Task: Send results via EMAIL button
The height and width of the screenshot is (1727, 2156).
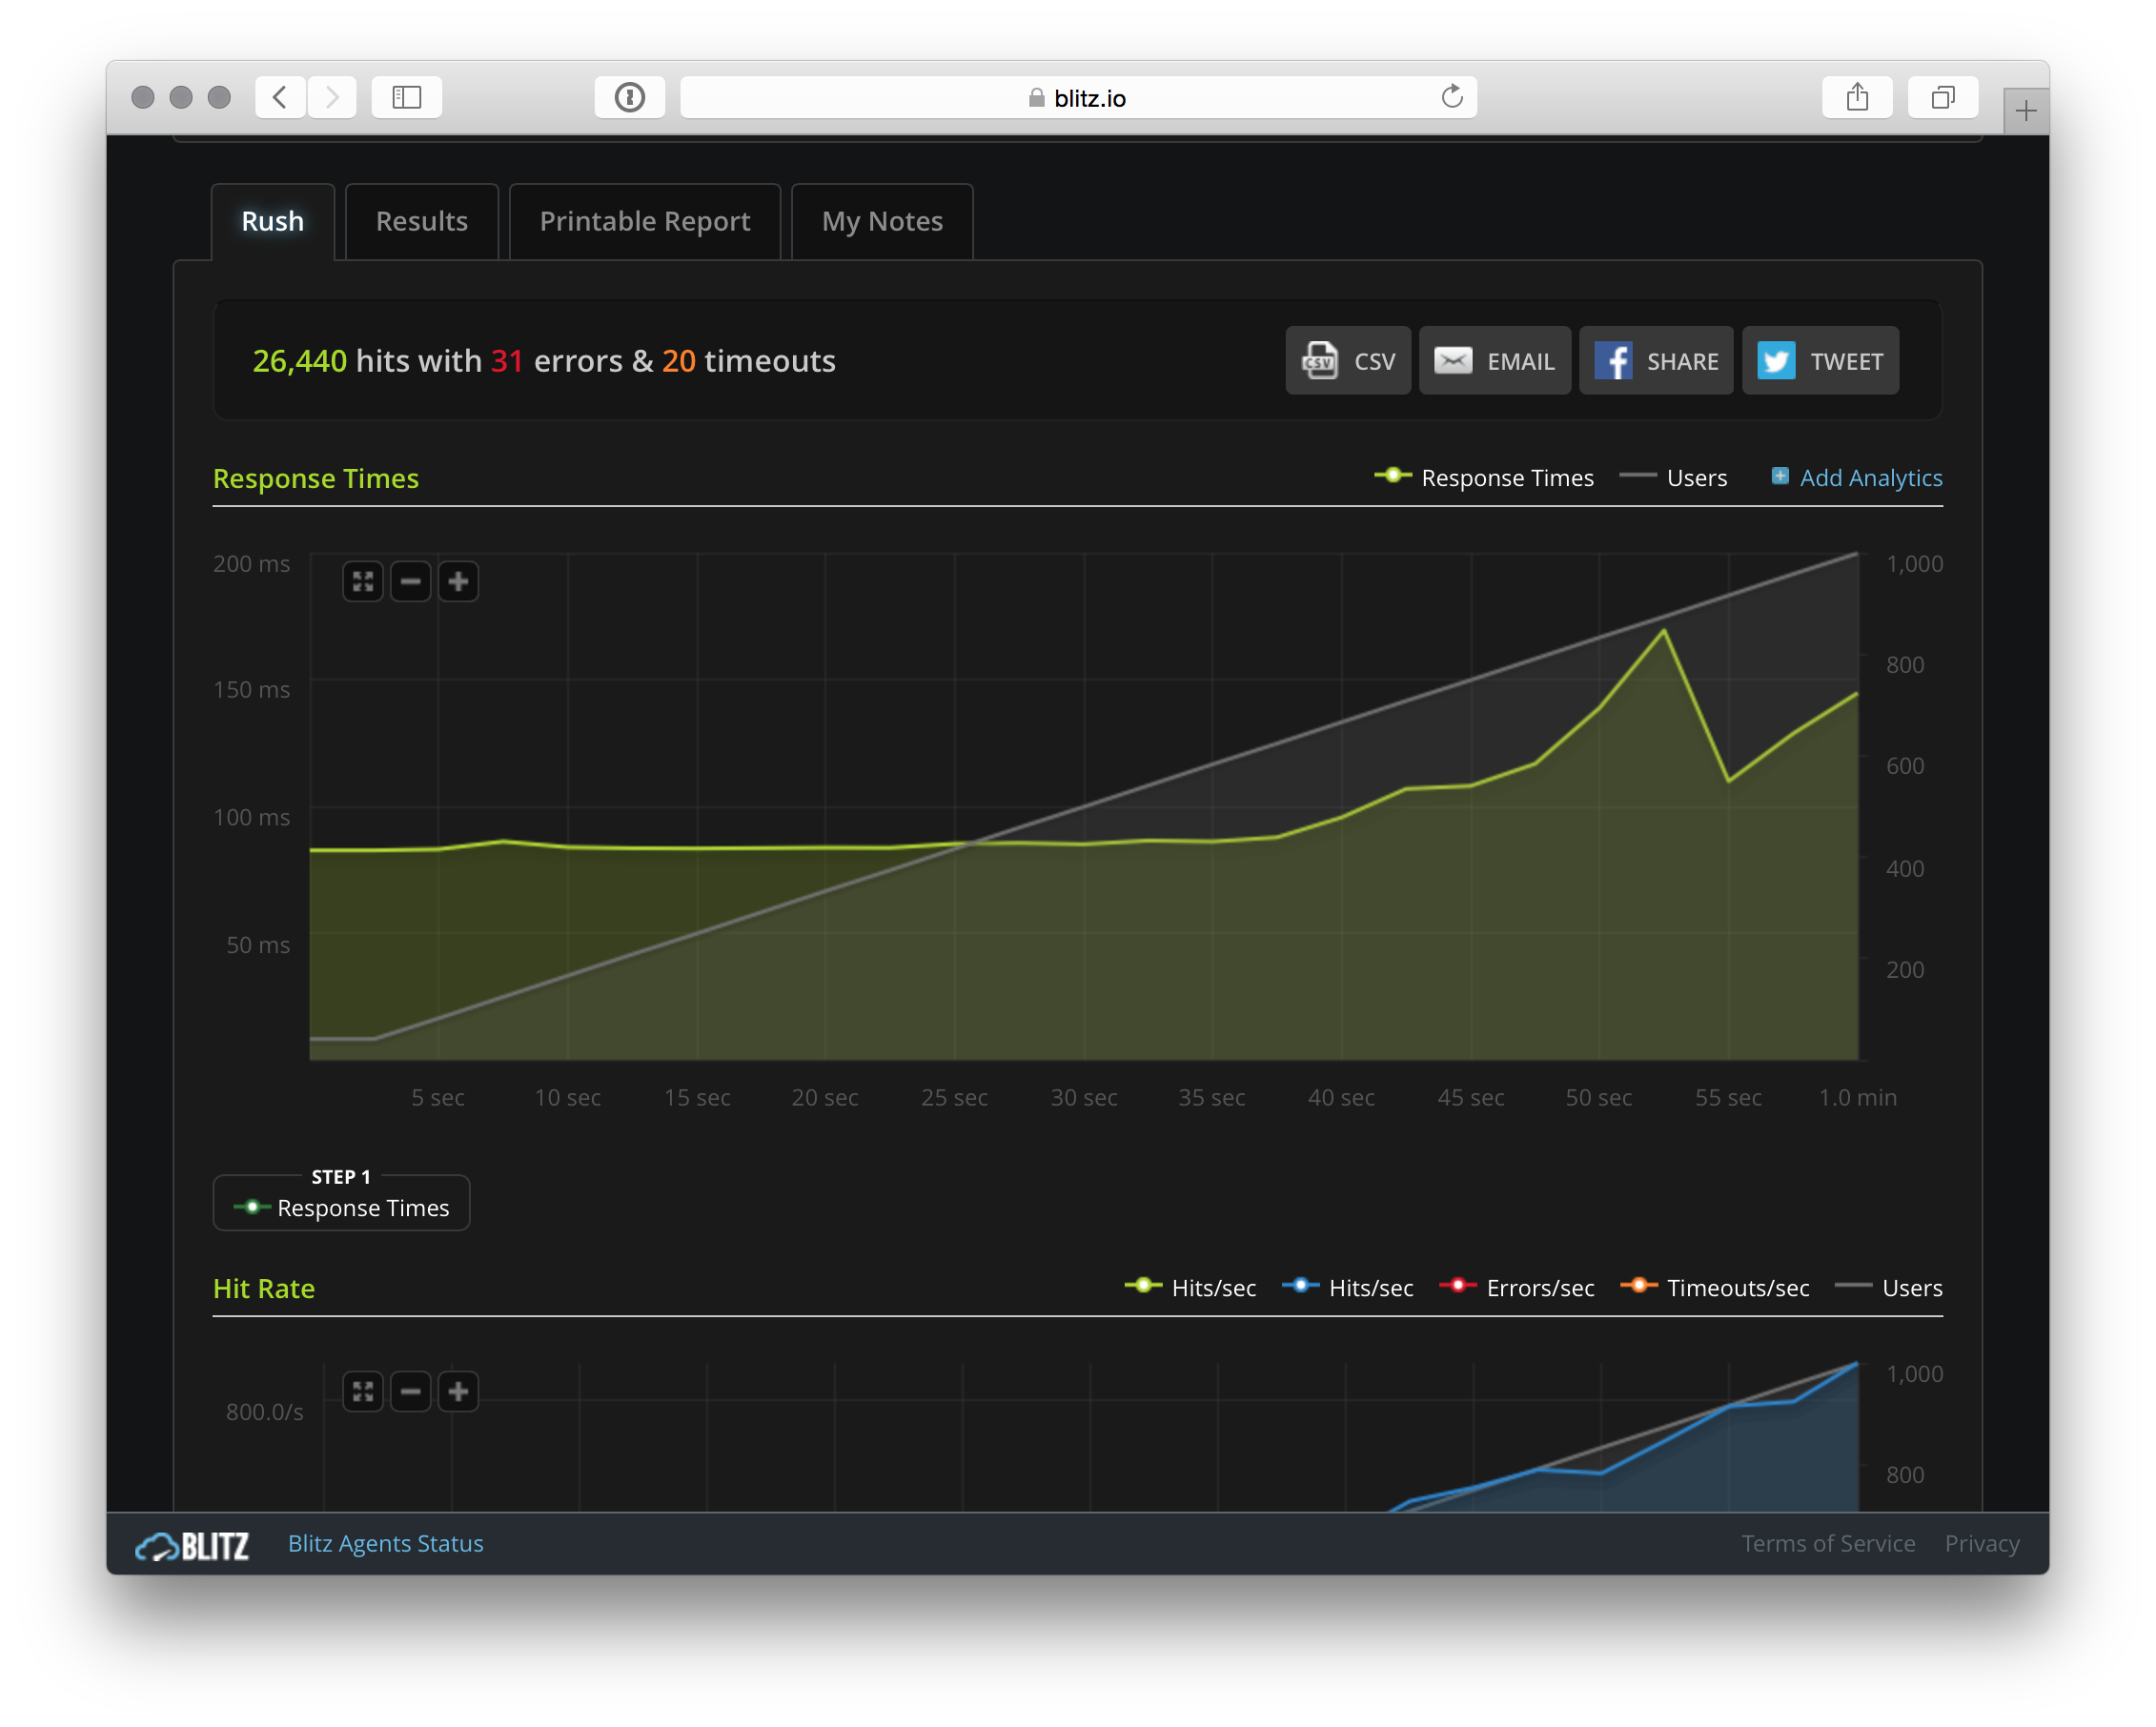Action: [1495, 361]
